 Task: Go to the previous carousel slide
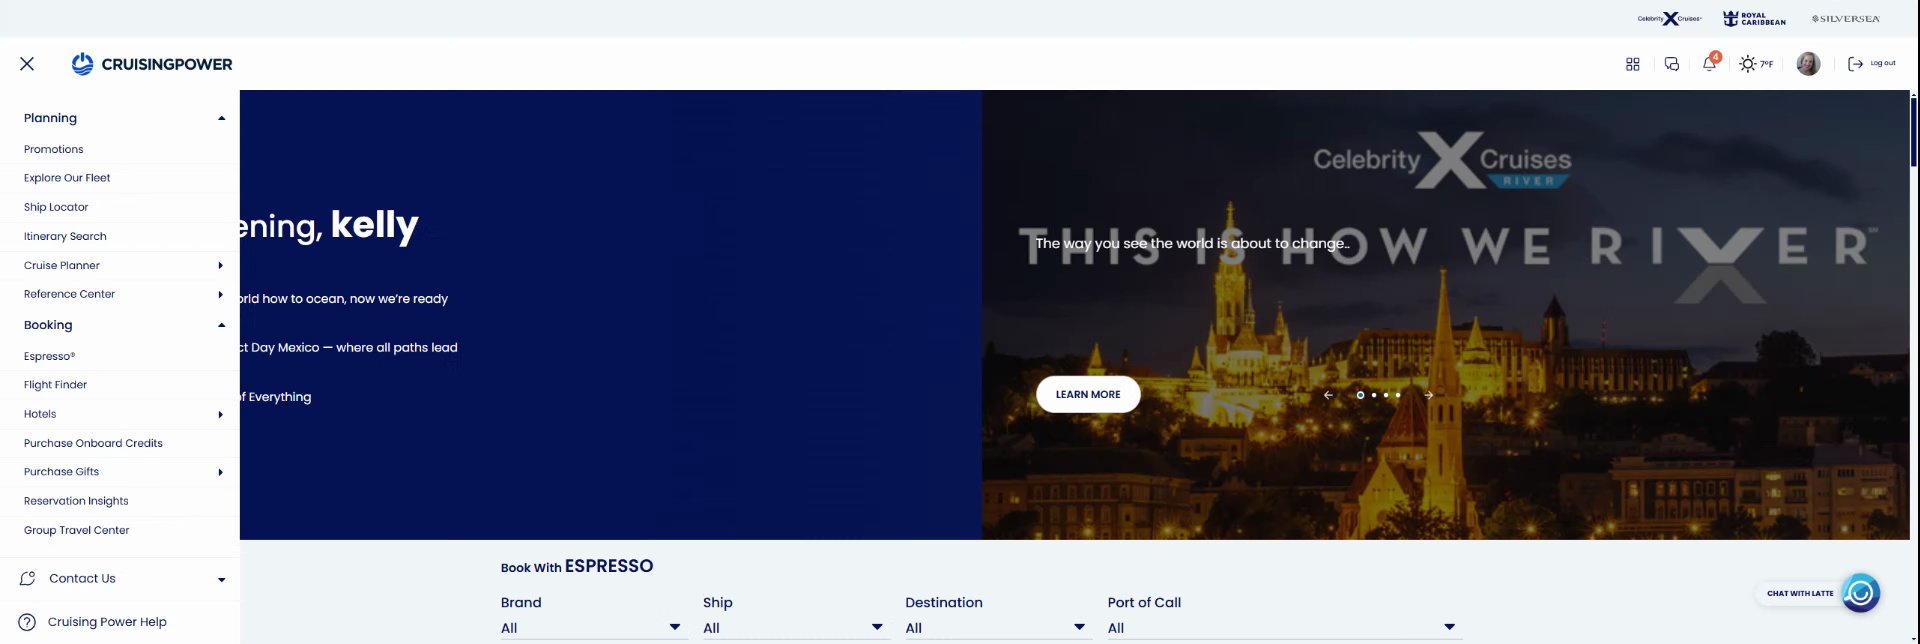point(1328,395)
